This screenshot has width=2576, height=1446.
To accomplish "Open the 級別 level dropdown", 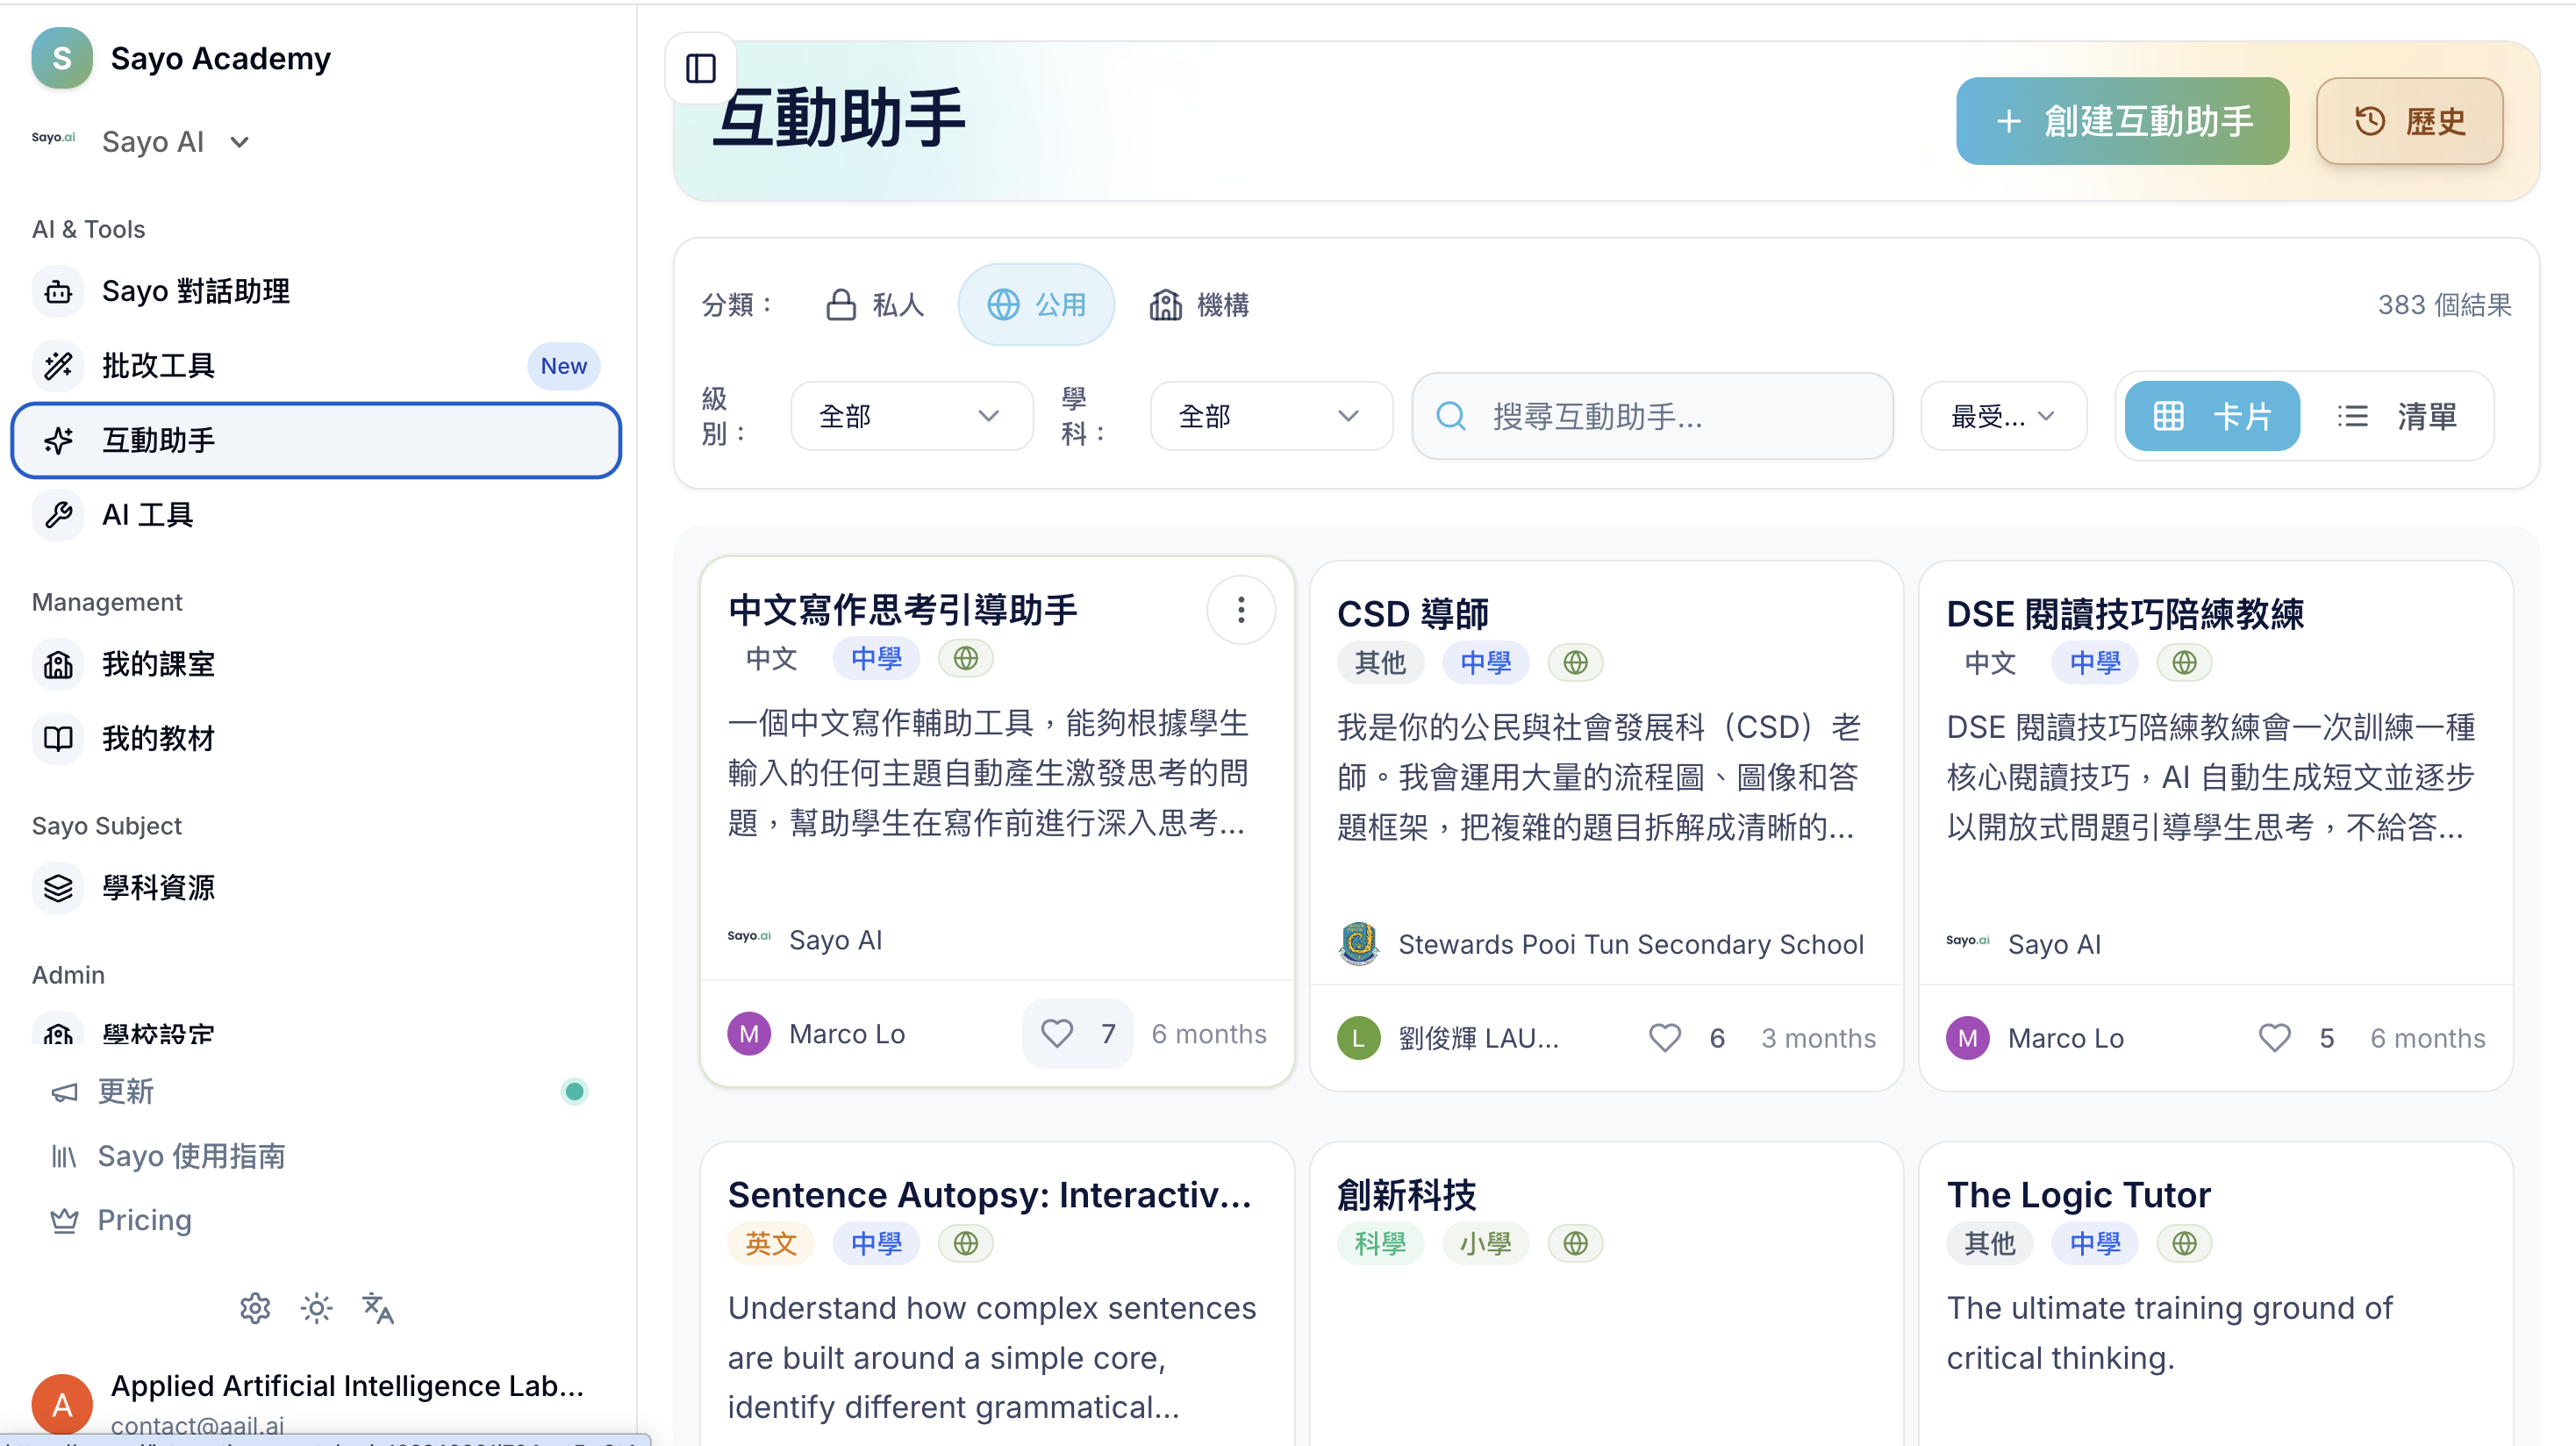I will tap(911, 416).
